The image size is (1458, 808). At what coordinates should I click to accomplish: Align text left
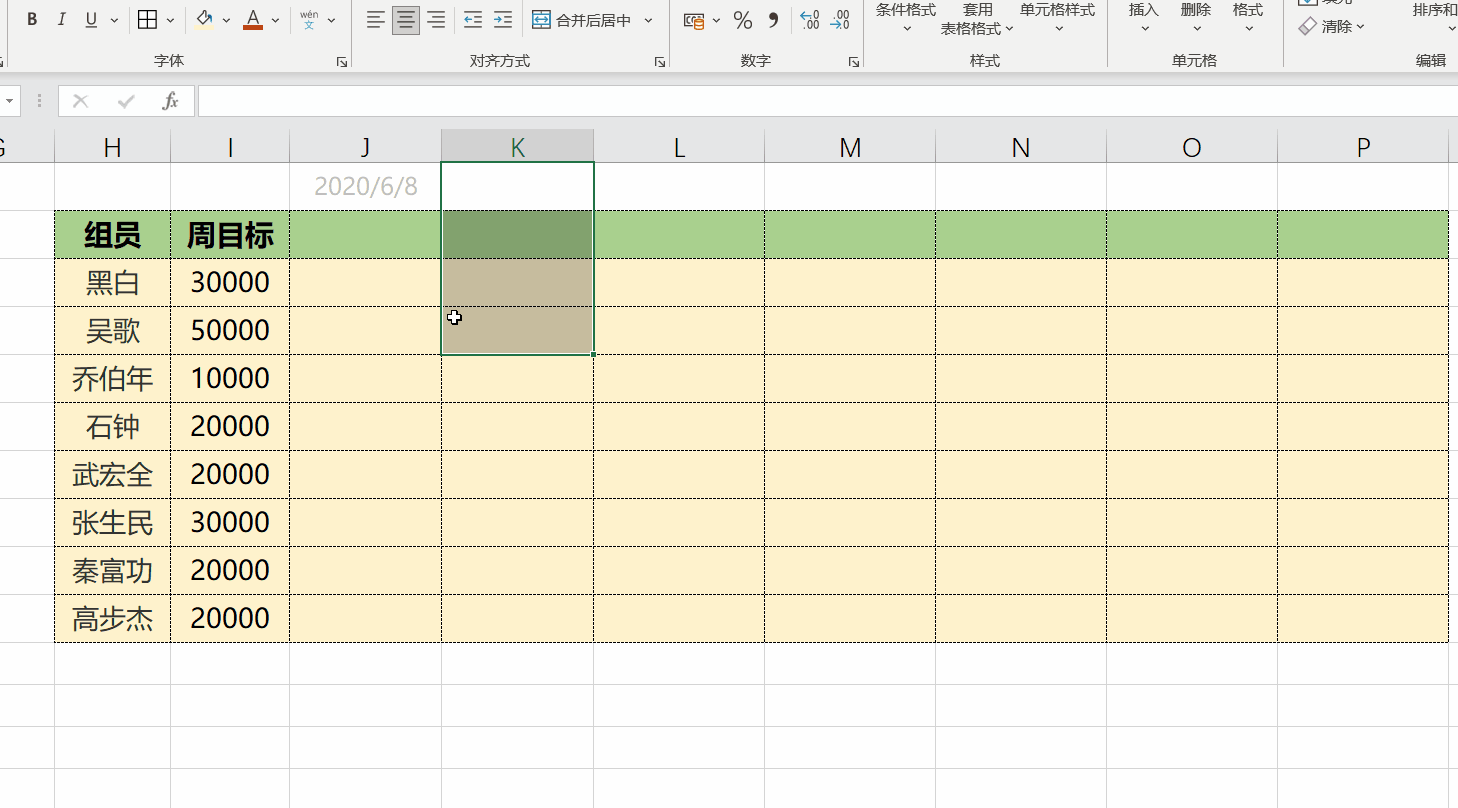pos(376,20)
